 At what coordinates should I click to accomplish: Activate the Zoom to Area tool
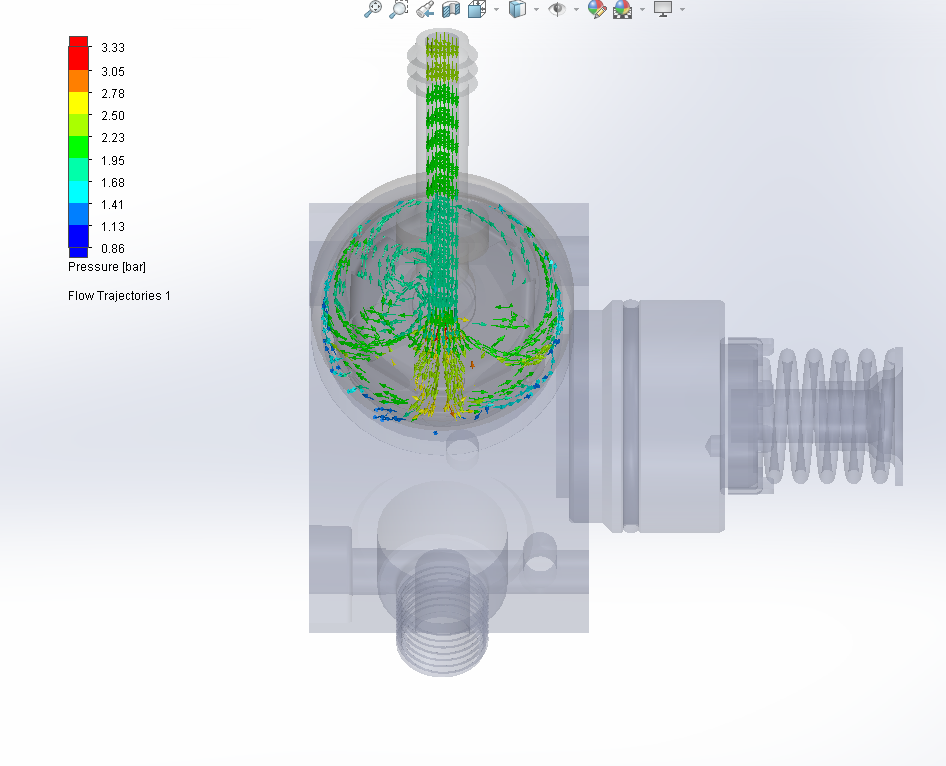[400, 10]
